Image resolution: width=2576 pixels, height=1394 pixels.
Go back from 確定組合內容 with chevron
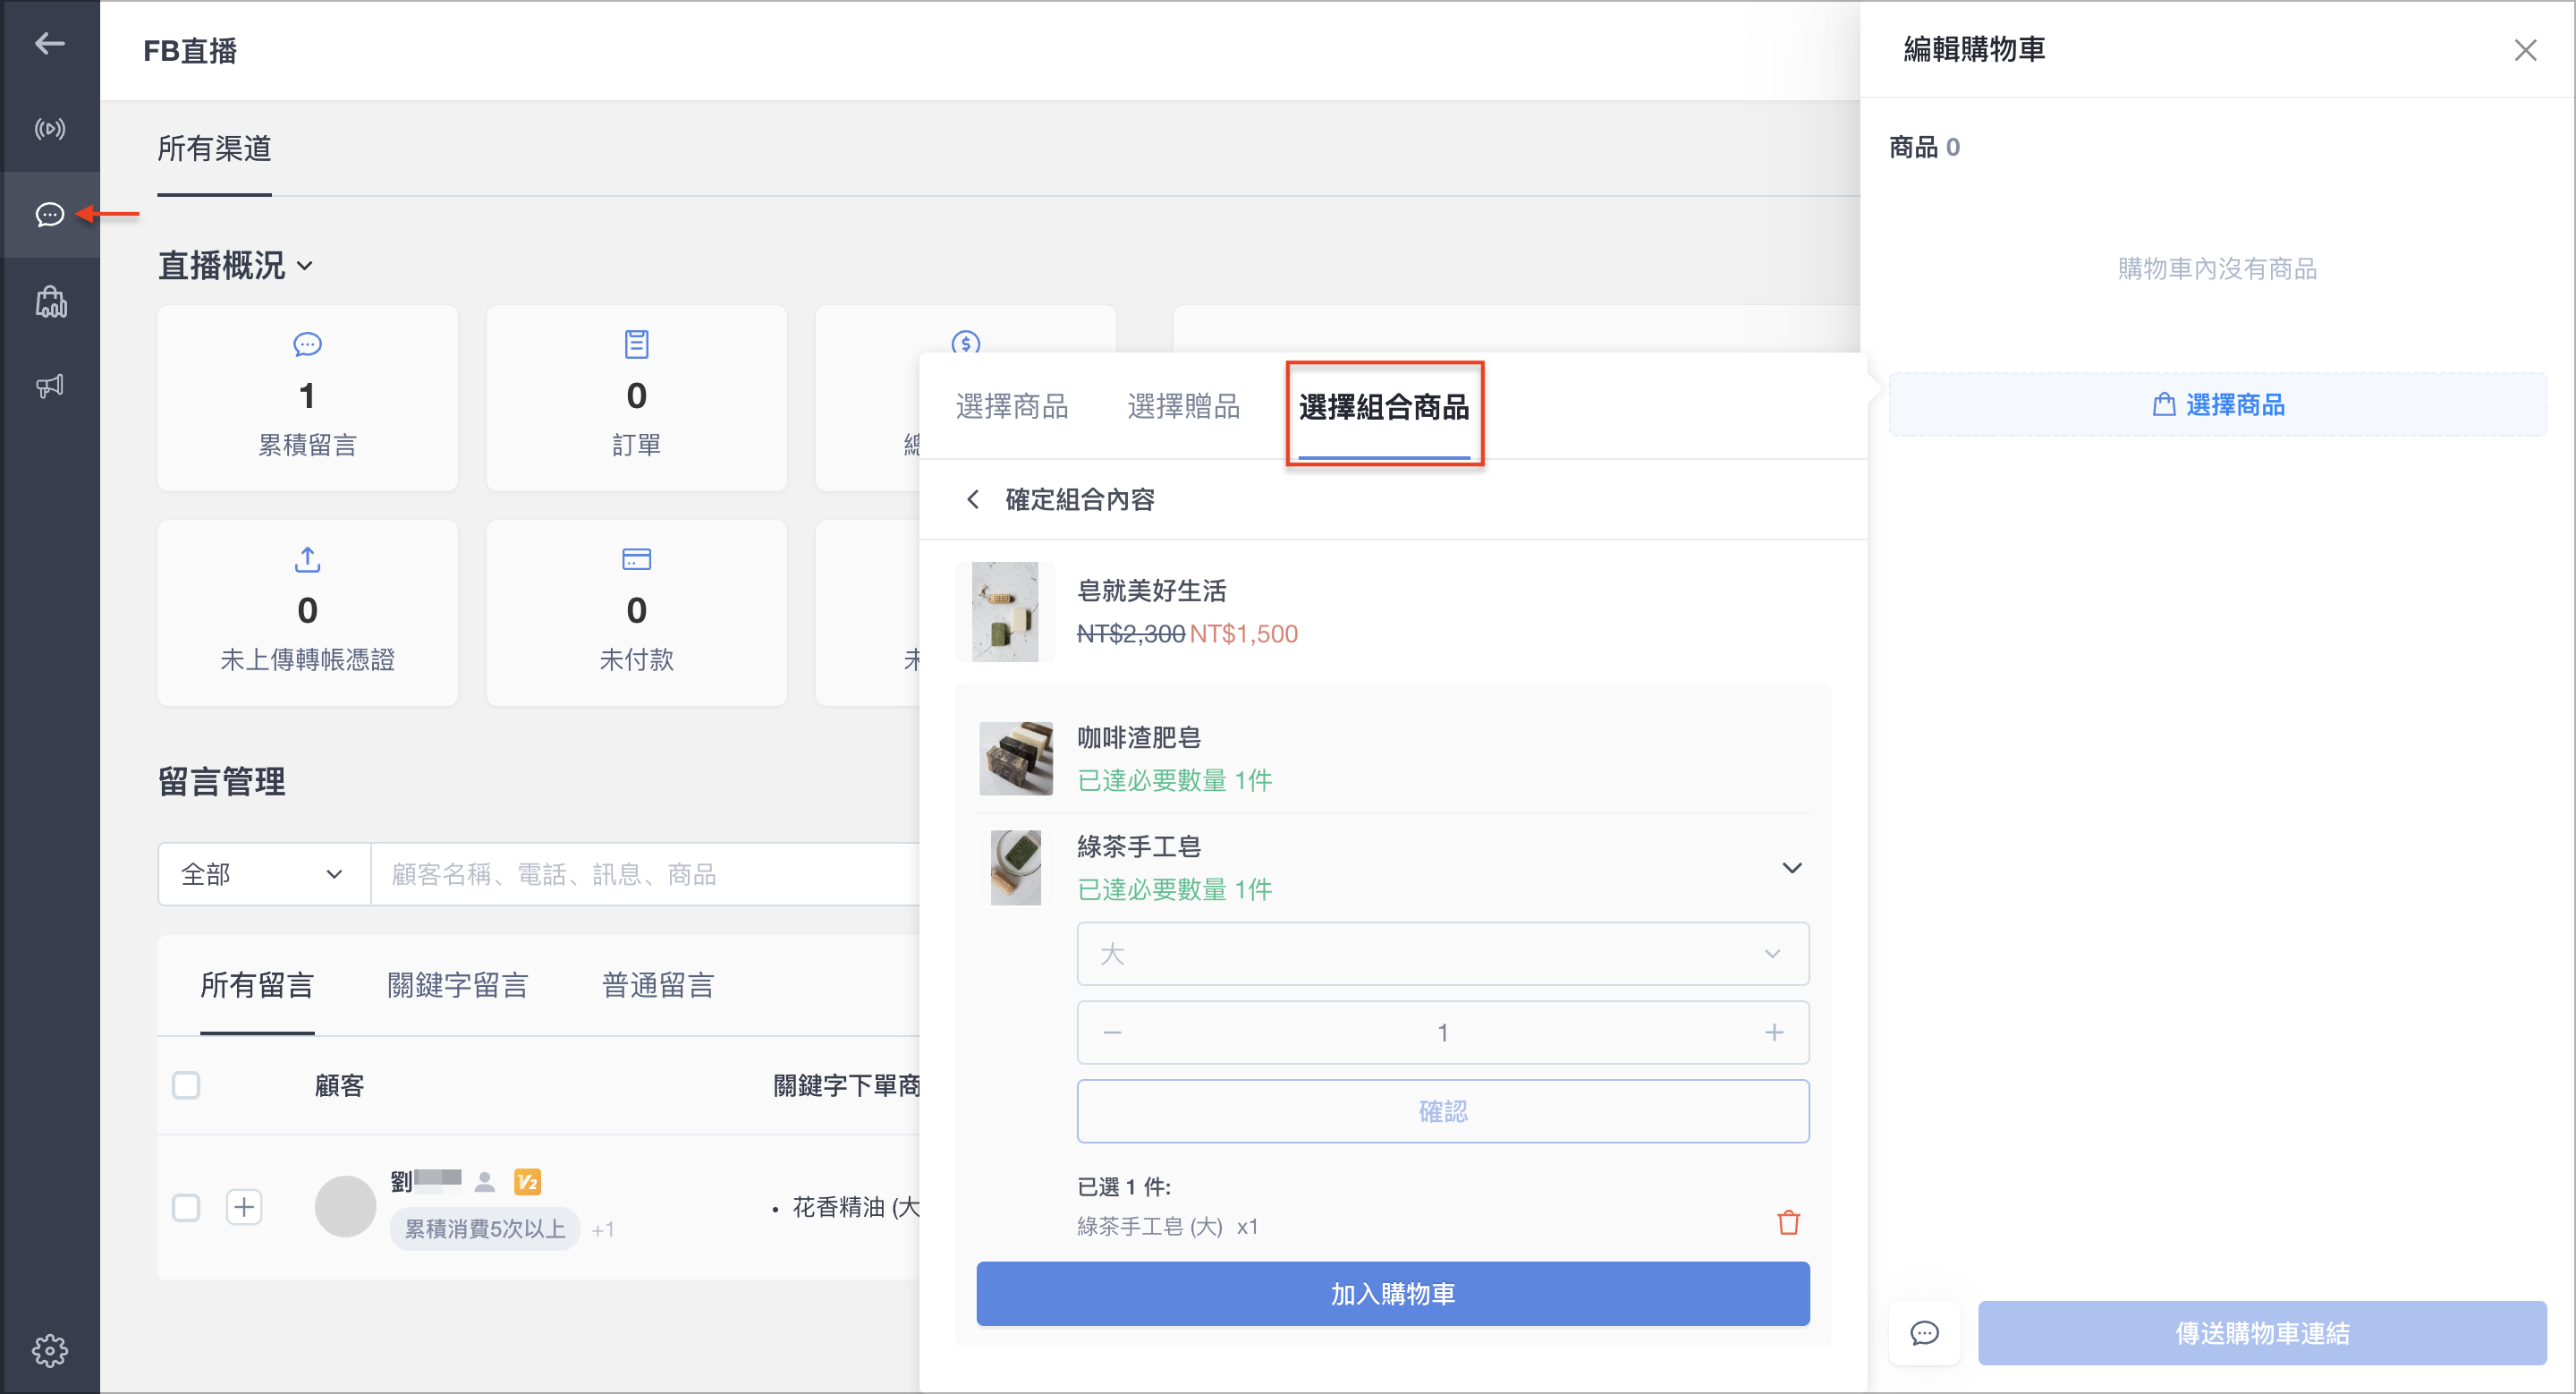click(x=972, y=499)
